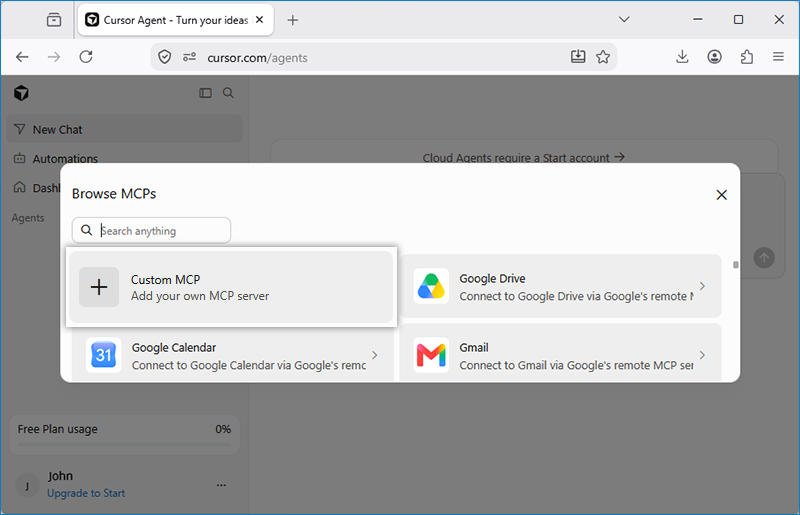Expand Google Drive with its chevron
Viewport: 800px width, 515px height.
[703, 286]
